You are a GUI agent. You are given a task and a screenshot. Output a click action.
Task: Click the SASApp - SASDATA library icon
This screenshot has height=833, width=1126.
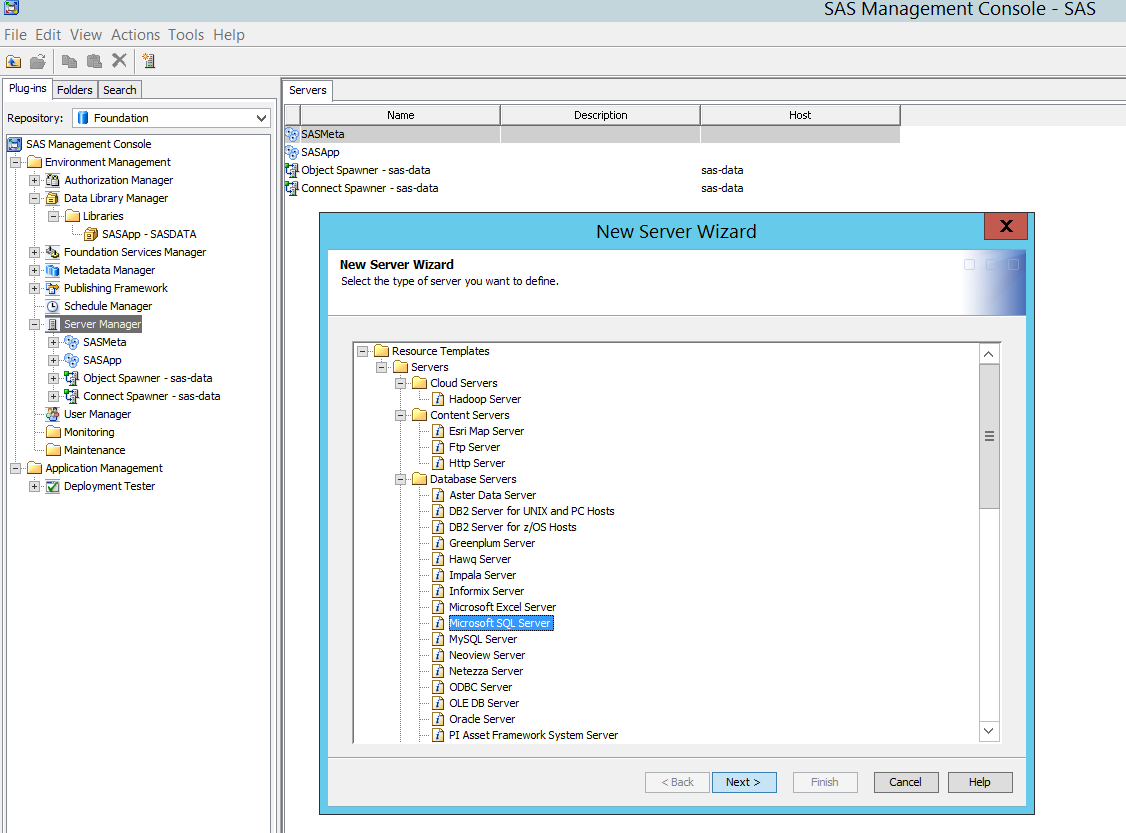tap(90, 234)
